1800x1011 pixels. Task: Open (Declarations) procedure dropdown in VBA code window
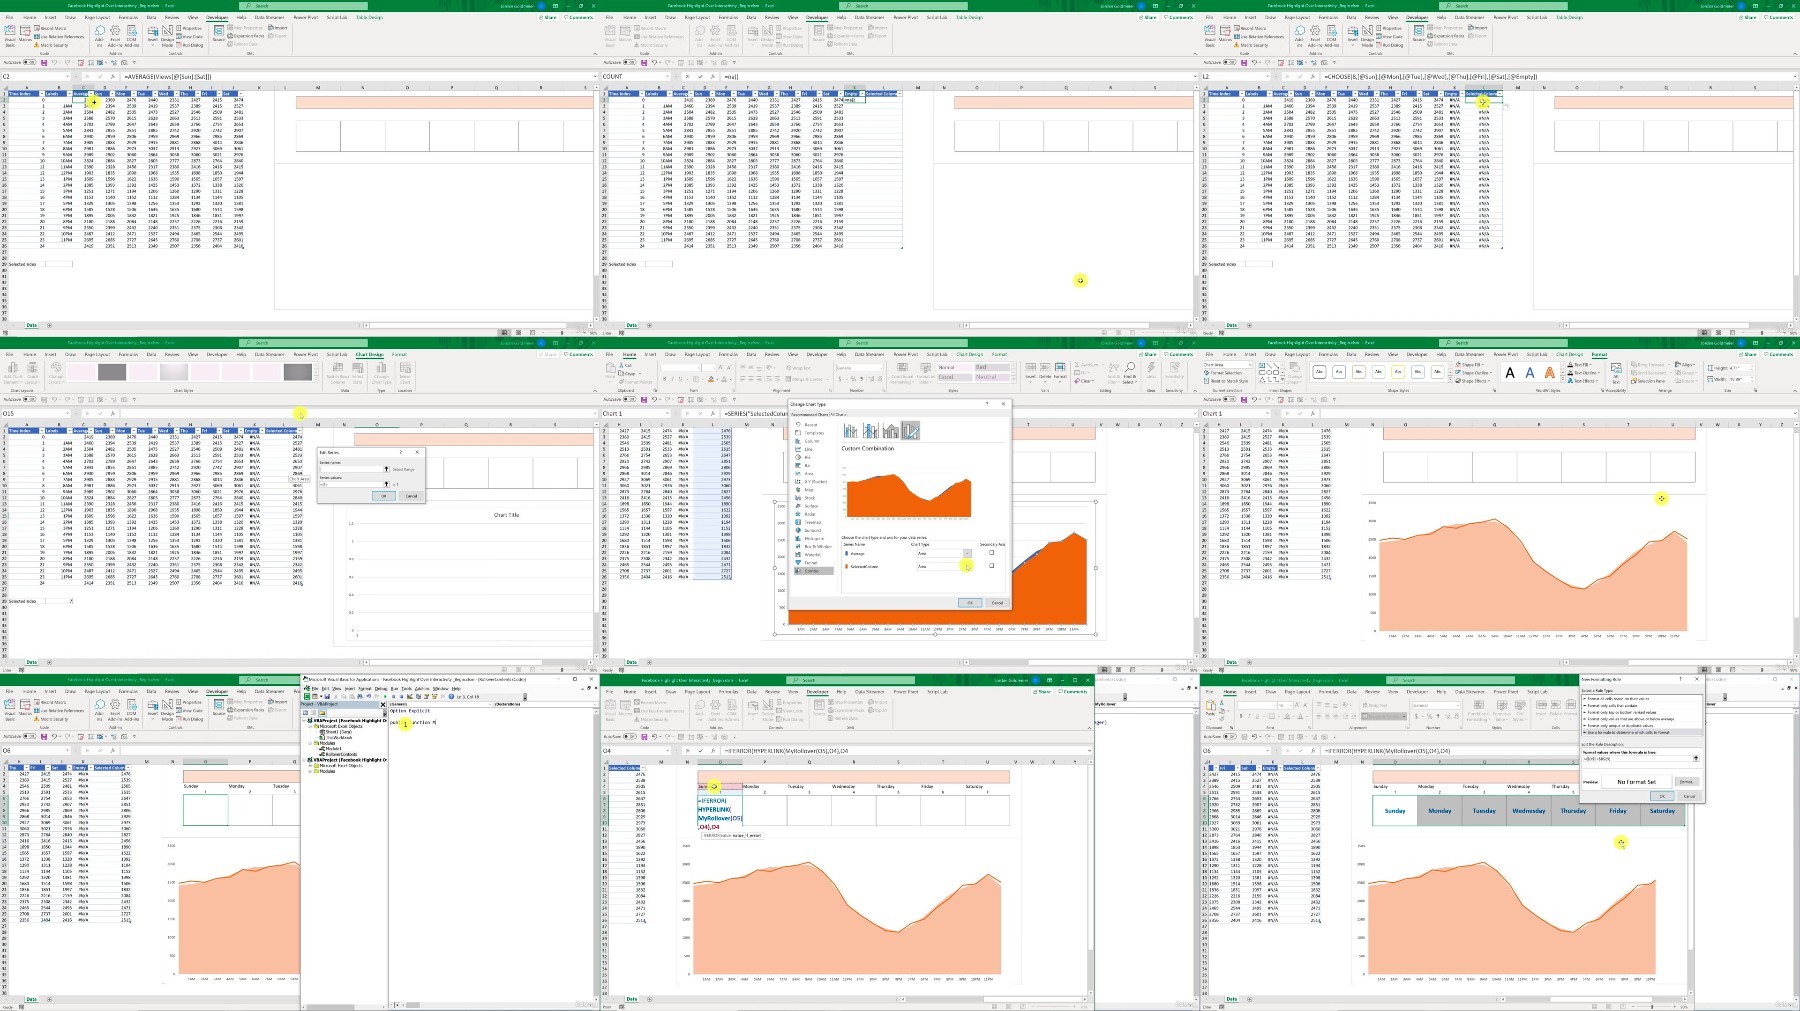click(x=595, y=704)
